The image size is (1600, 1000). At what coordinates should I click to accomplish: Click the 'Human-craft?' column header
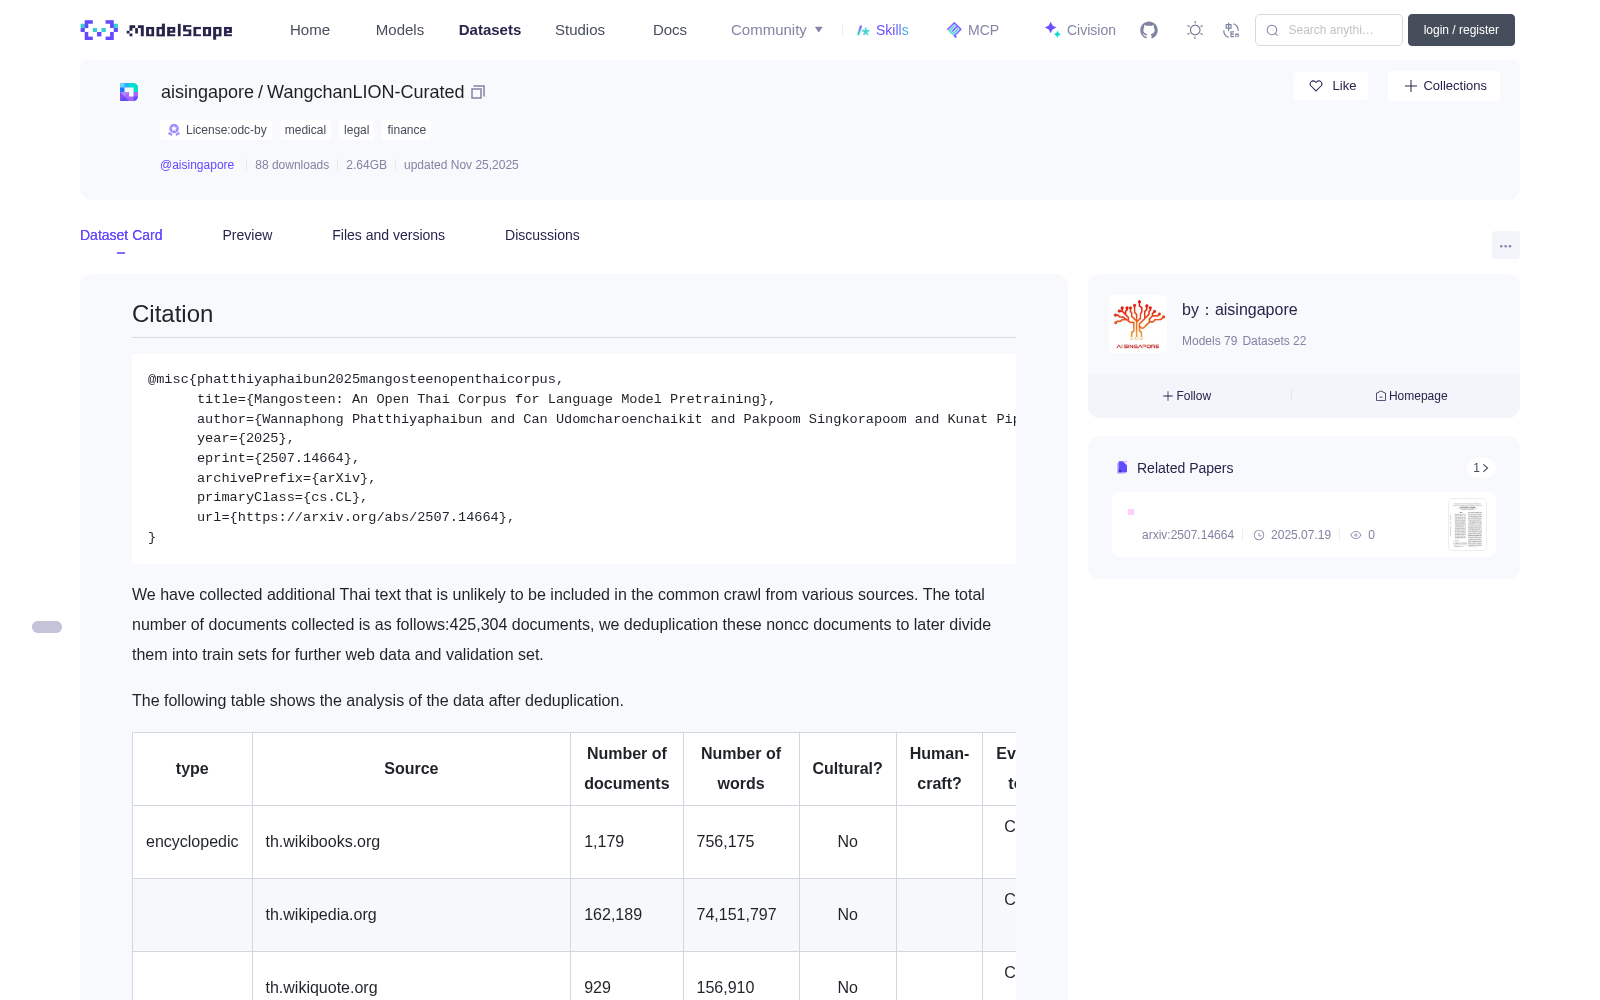click(939, 769)
